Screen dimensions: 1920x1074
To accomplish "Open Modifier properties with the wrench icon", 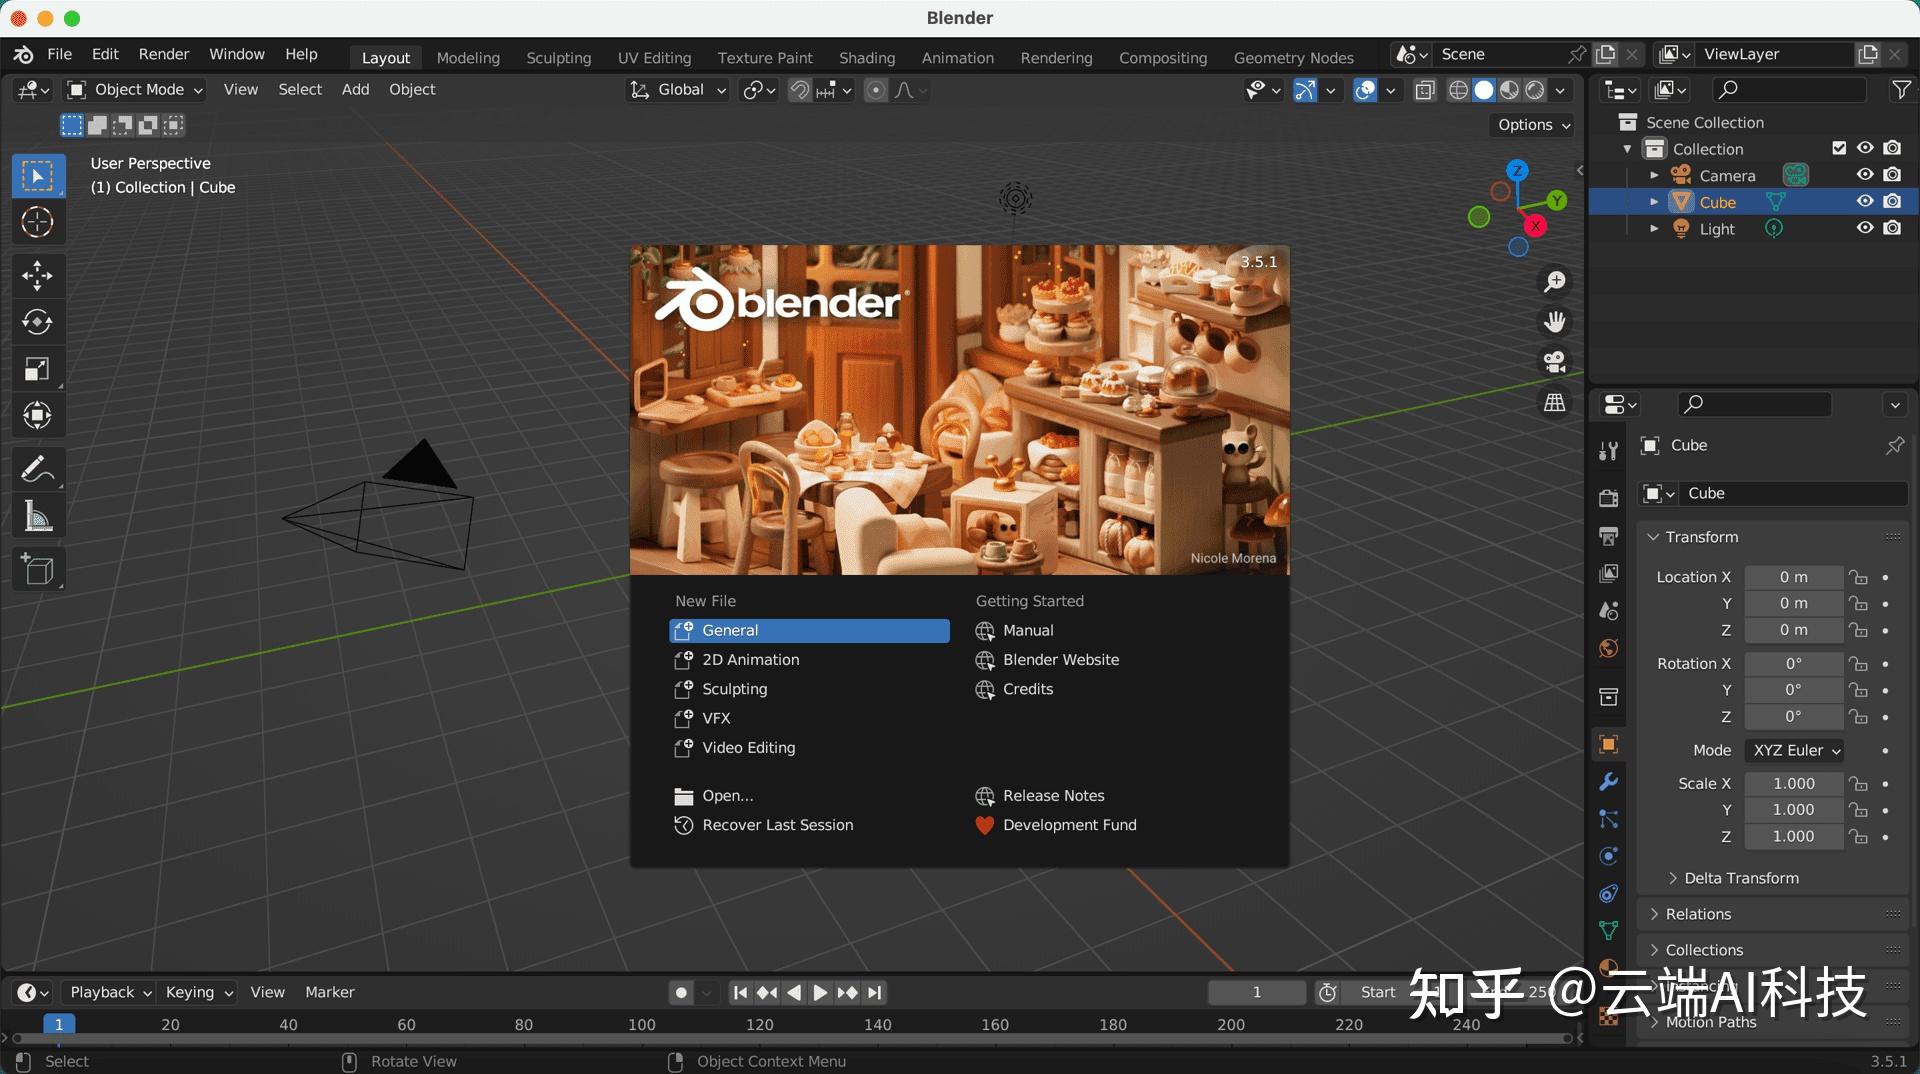I will 1608,782.
